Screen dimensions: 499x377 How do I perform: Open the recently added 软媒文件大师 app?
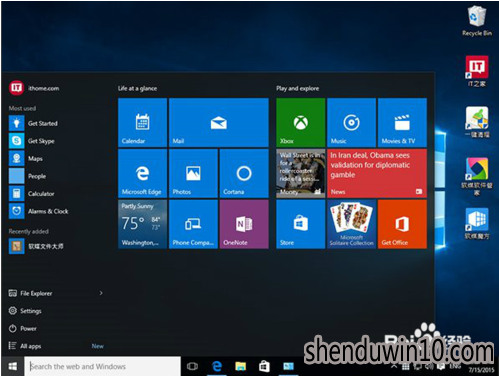[57, 246]
